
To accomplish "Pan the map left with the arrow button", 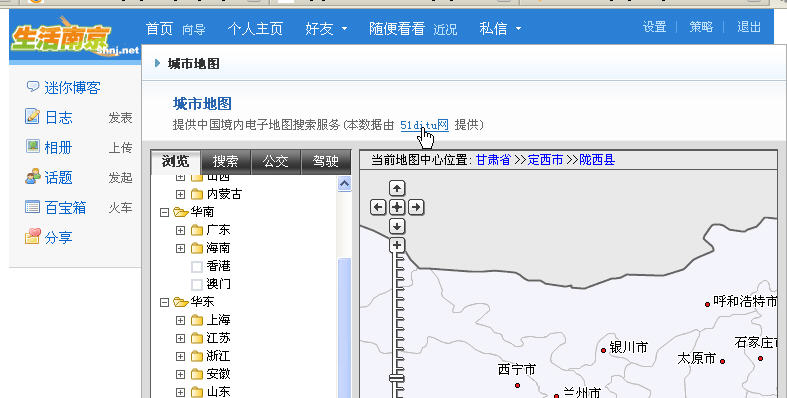I will (x=378, y=207).
